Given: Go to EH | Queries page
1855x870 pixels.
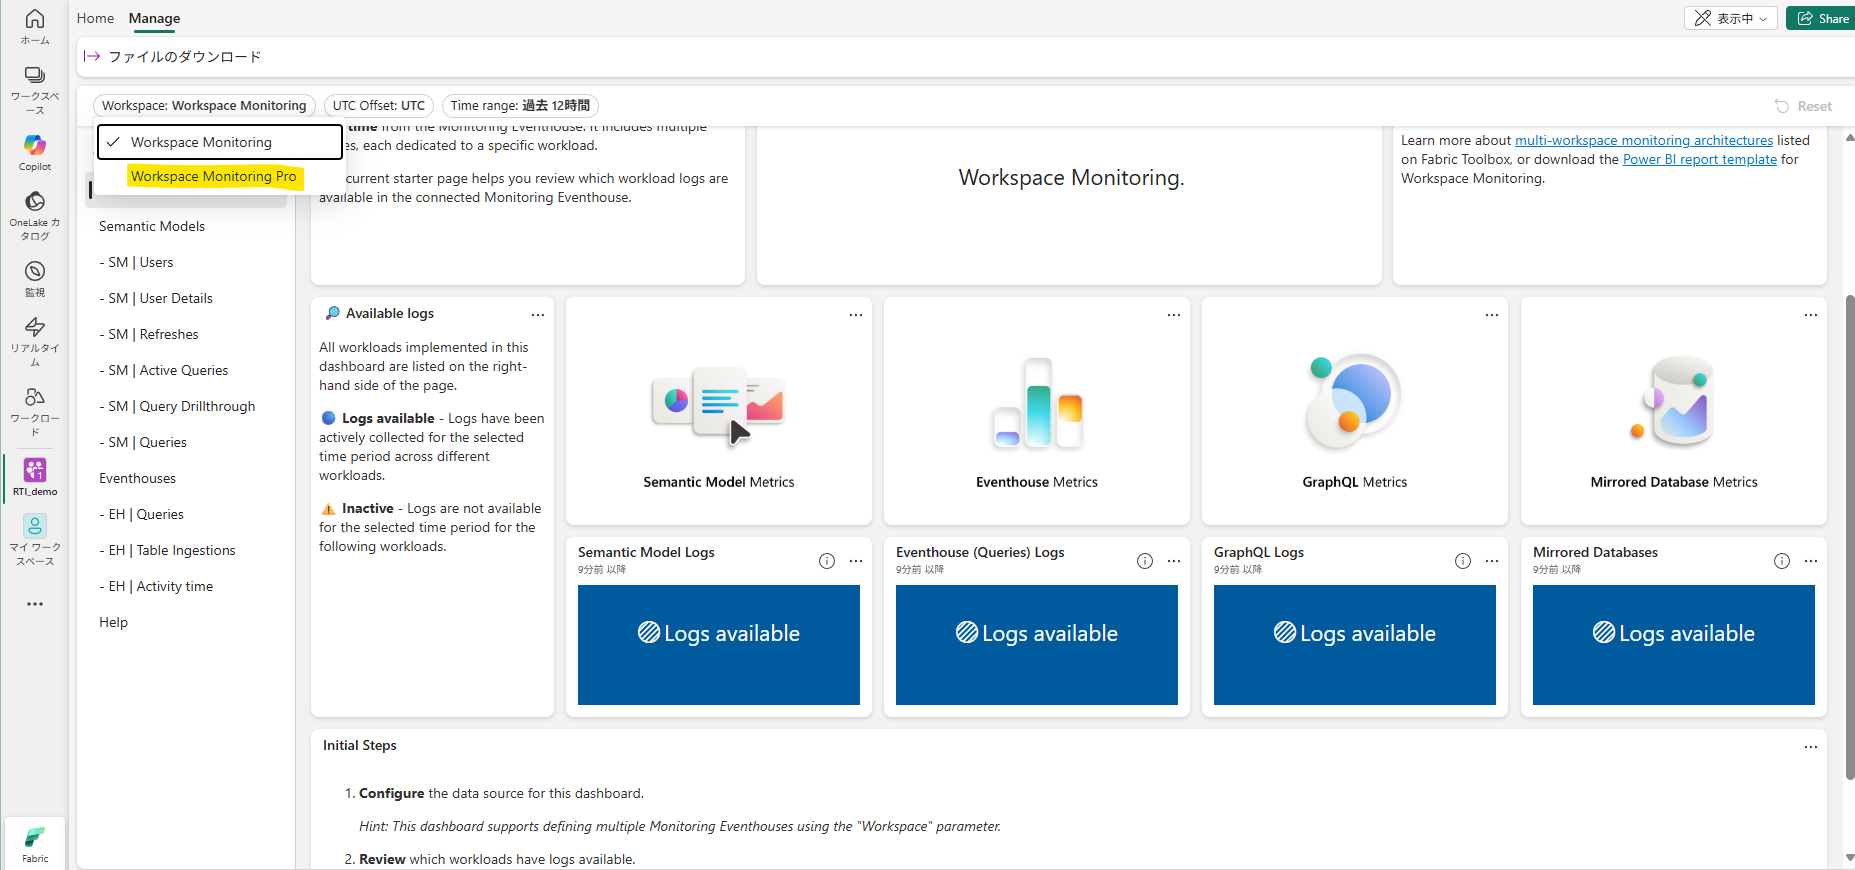Looking at the screenshot, I should [x=141, y=514].
